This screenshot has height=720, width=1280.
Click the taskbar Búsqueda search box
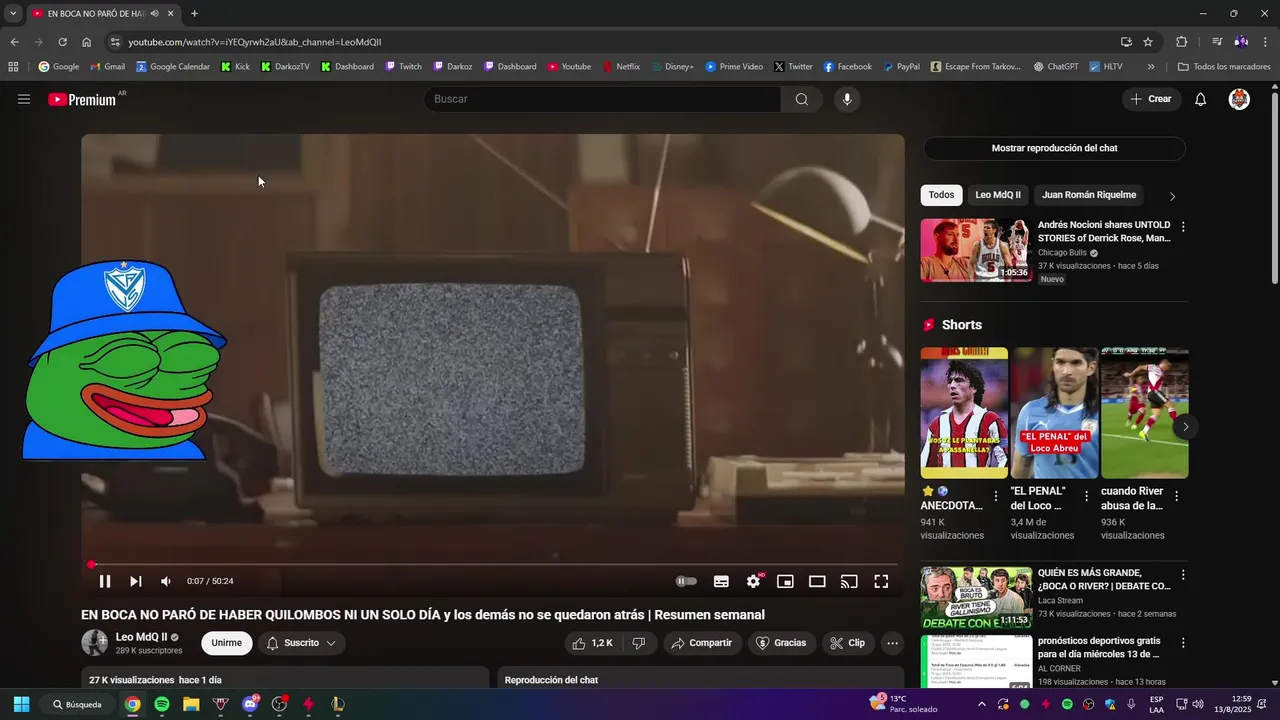[78, 704]
